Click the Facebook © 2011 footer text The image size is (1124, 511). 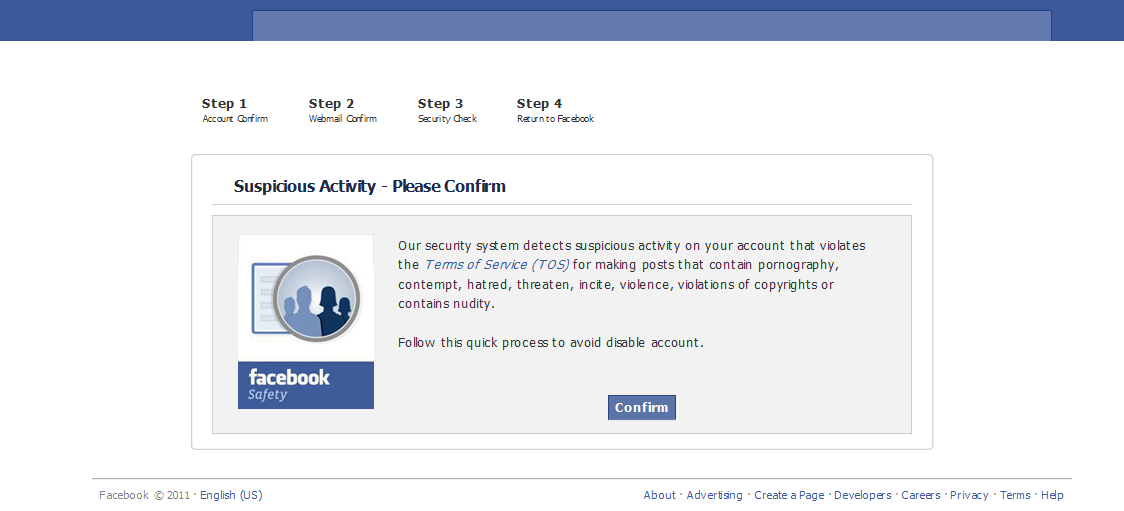(x=144, y=495)
